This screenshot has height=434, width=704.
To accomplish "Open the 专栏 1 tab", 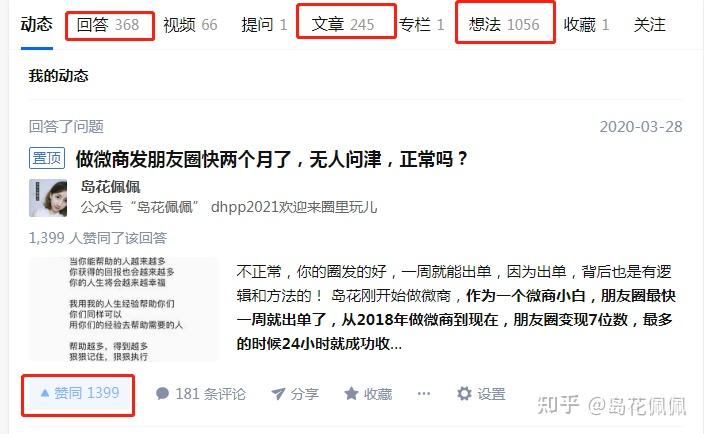I will click(421, 25).
